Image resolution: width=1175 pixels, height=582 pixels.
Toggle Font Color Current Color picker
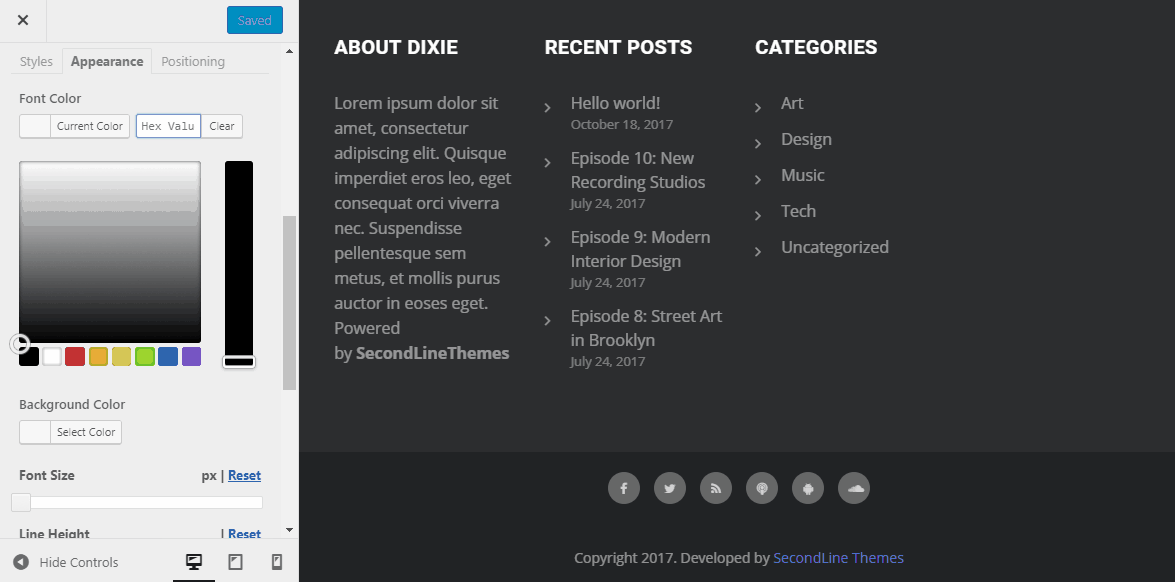(x=74, y=126)
